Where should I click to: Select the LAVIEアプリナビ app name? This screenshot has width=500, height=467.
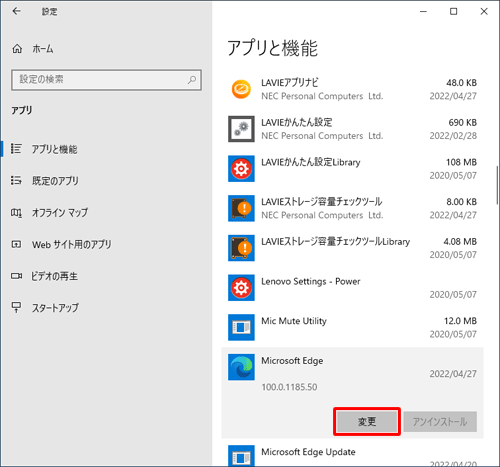click(x=290, y=83)
